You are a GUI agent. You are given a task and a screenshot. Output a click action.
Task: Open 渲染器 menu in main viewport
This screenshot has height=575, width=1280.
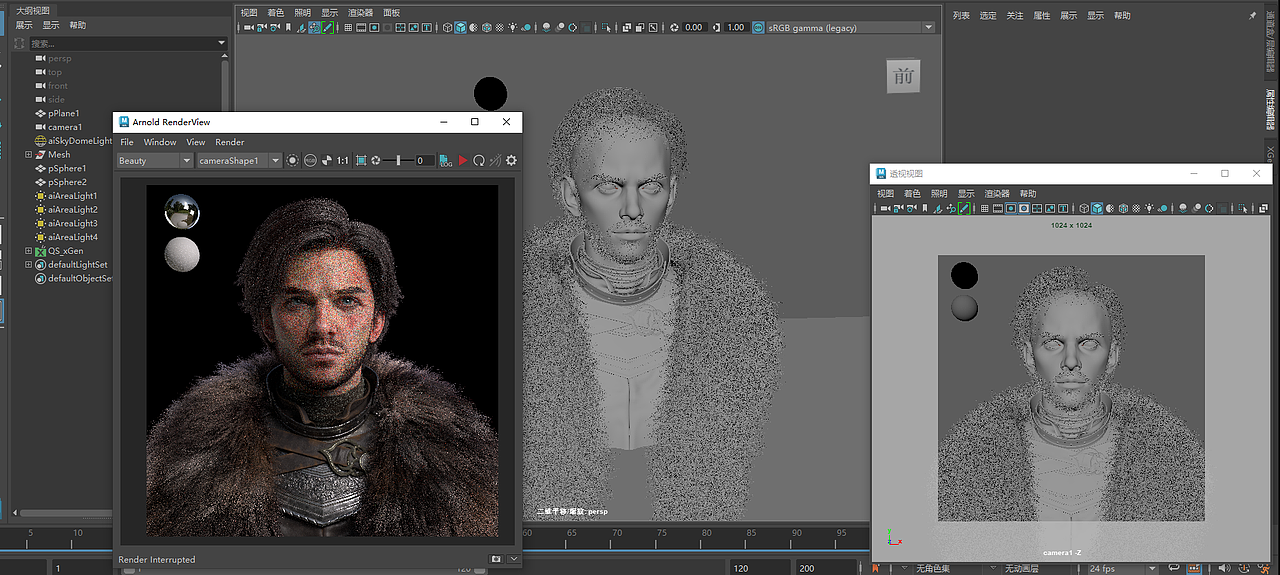360,13
